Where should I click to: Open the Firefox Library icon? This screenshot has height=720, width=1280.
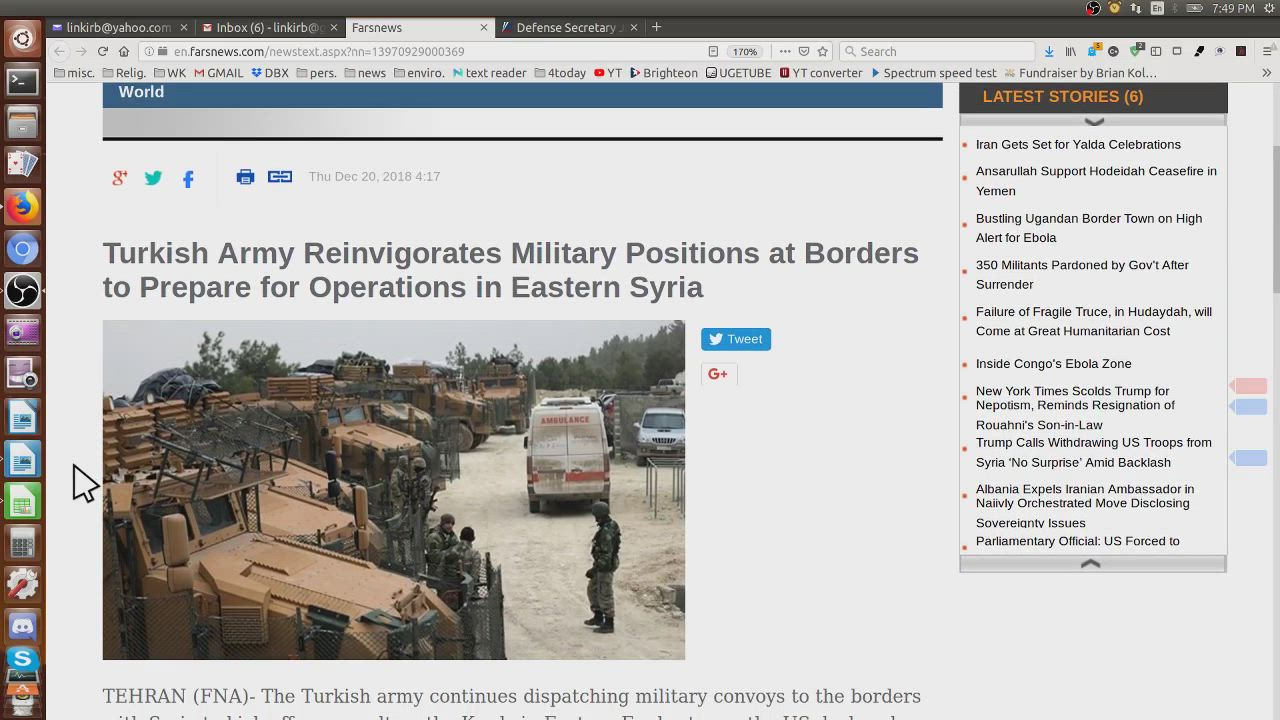click(x=1070, y=51)
